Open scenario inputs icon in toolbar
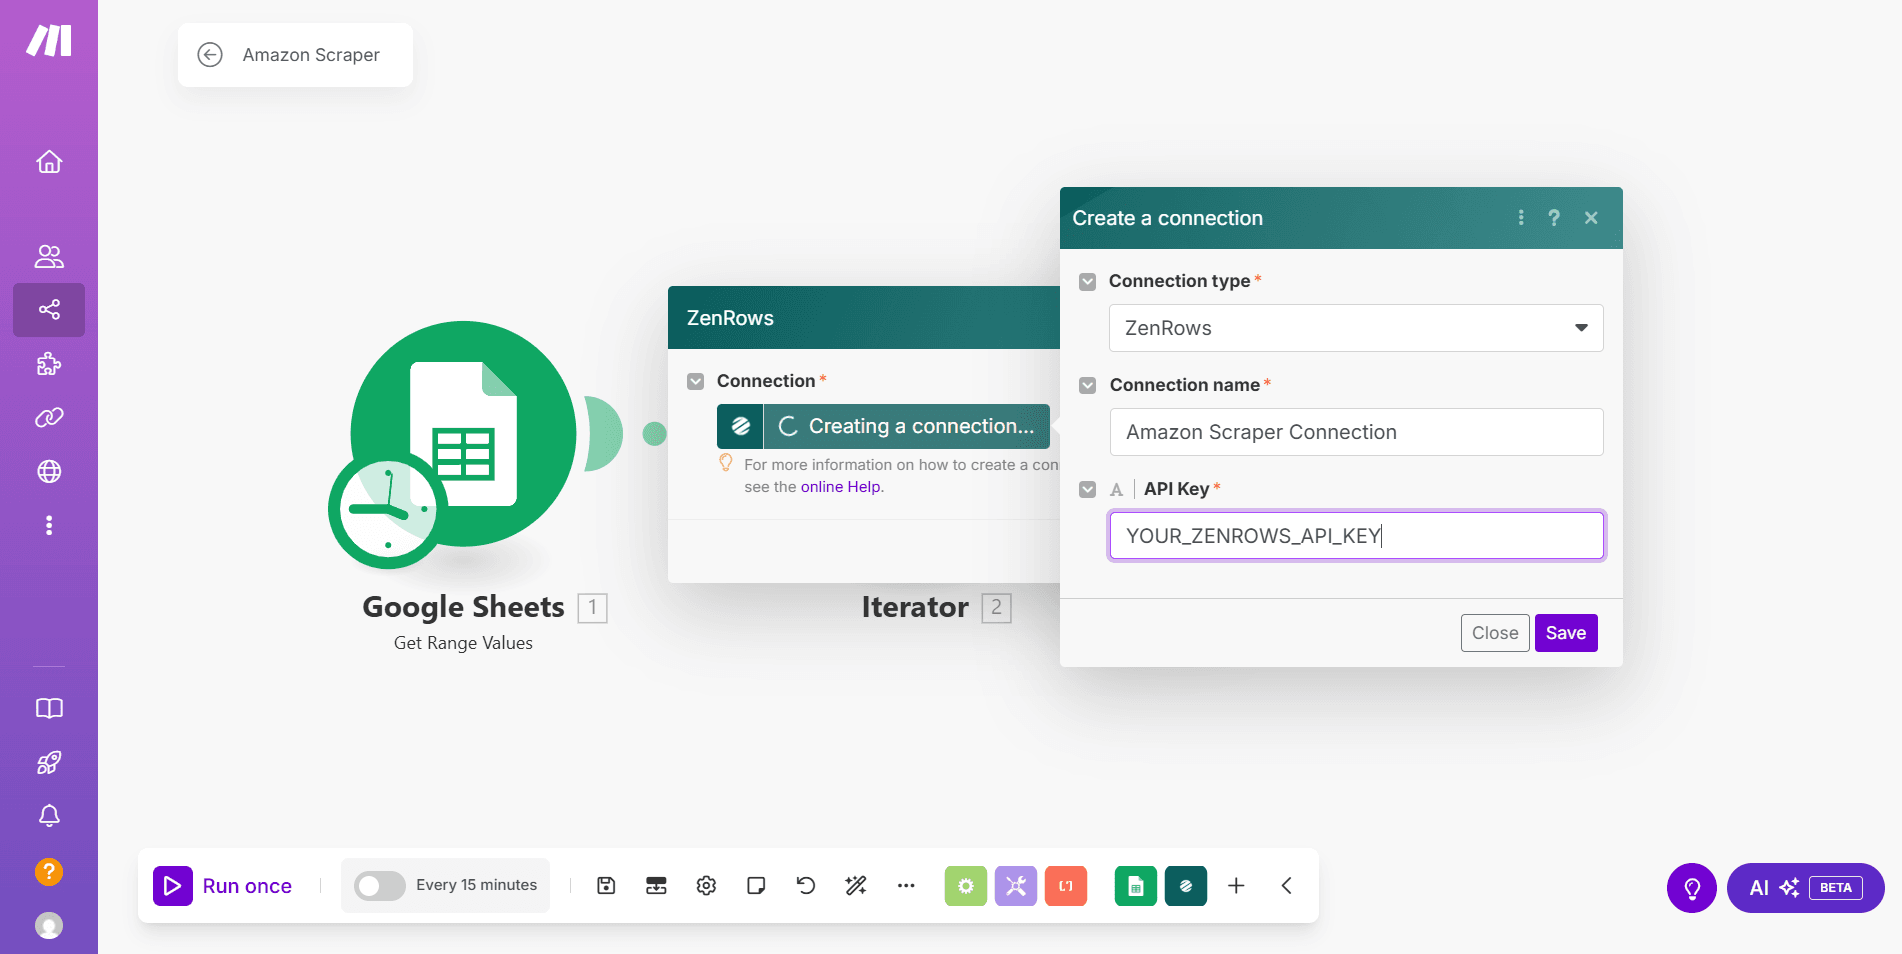The image size is (1902, 954). point(656,886)
